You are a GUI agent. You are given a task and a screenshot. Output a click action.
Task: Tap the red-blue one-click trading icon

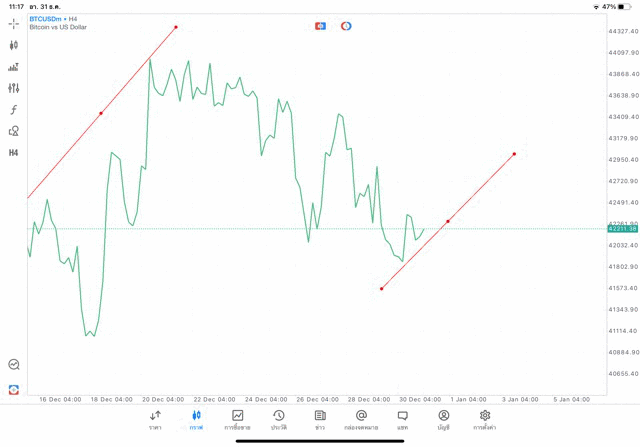coord(320,26)
